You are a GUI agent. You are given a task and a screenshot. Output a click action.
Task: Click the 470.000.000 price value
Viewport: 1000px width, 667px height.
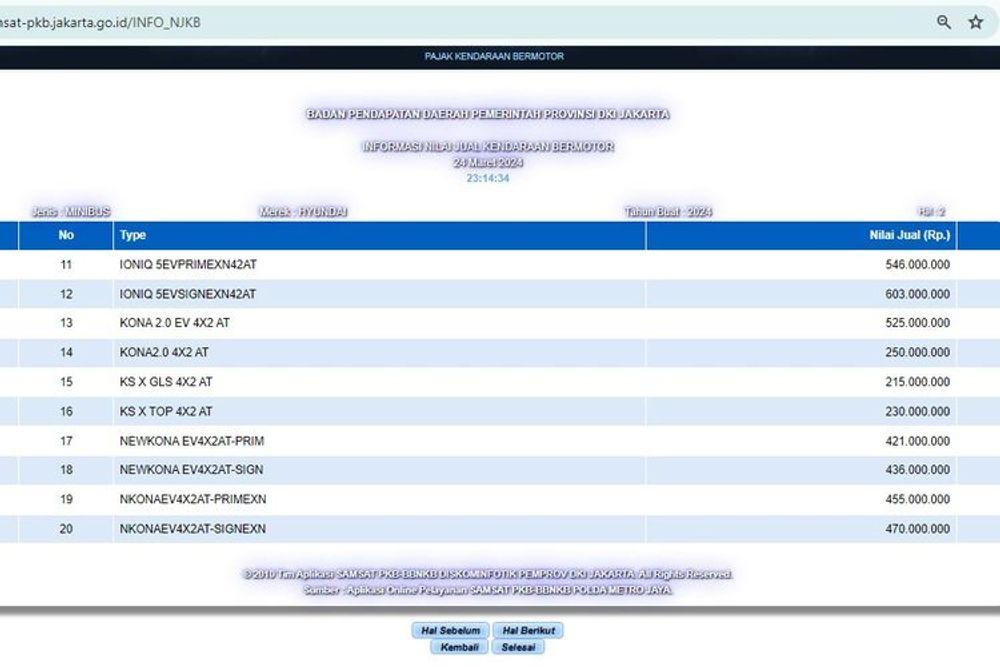click(x=910, y=529)
